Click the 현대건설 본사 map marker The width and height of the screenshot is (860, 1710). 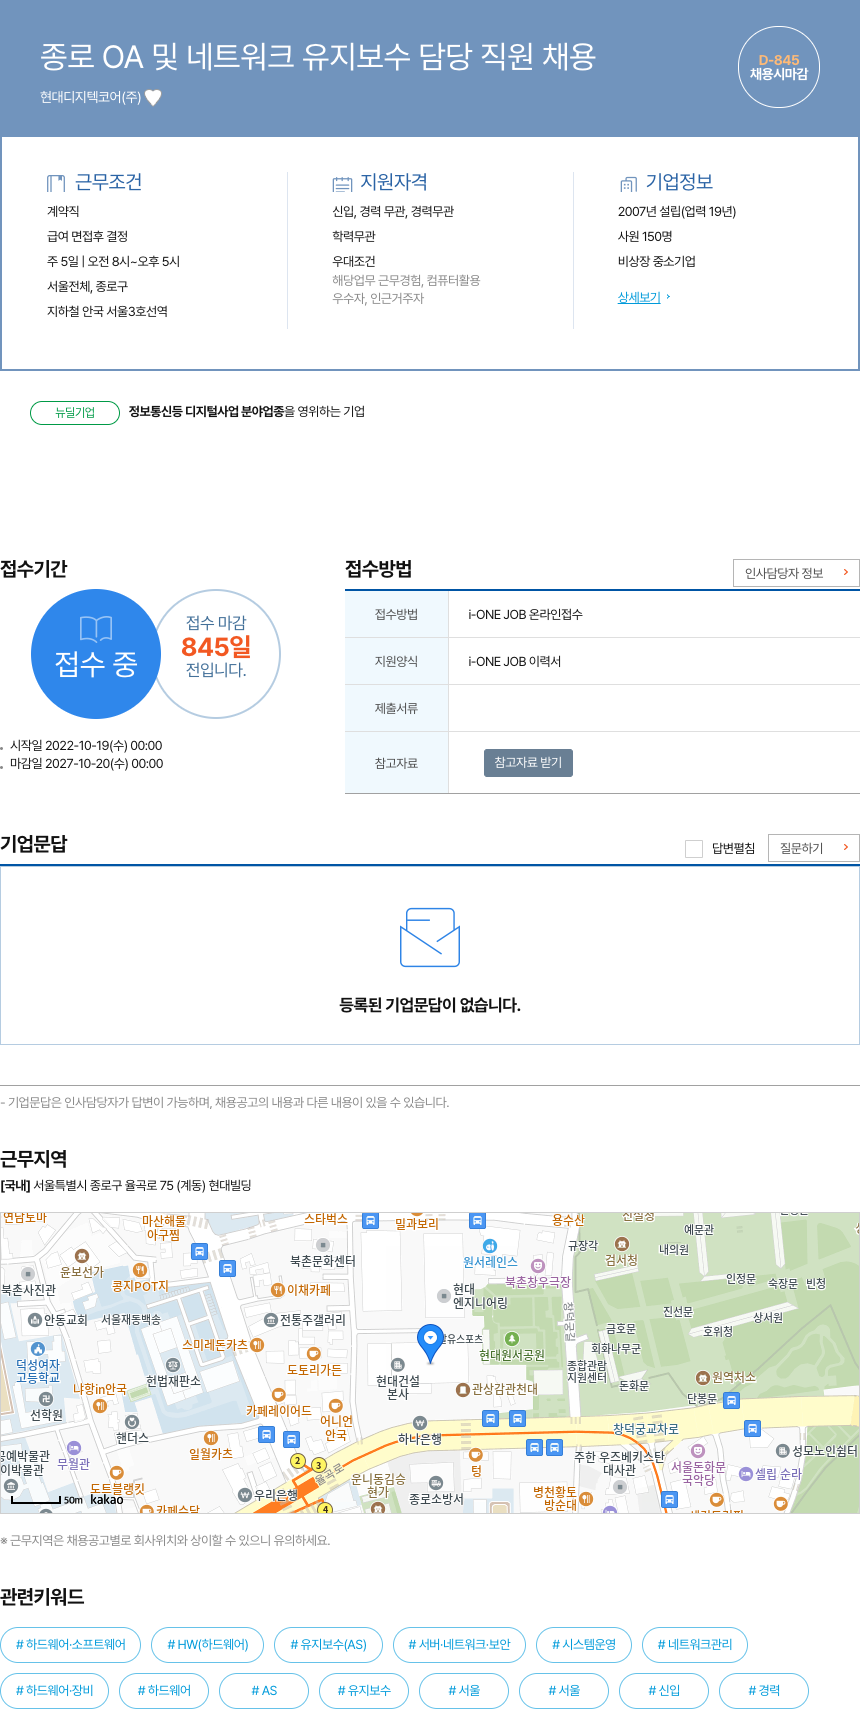coord(397,1365)
